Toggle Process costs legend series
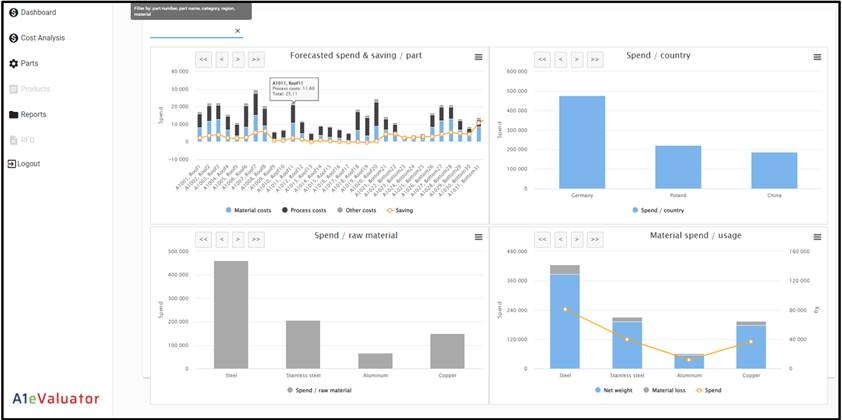 pyautogui.click(x=303, y=211)
